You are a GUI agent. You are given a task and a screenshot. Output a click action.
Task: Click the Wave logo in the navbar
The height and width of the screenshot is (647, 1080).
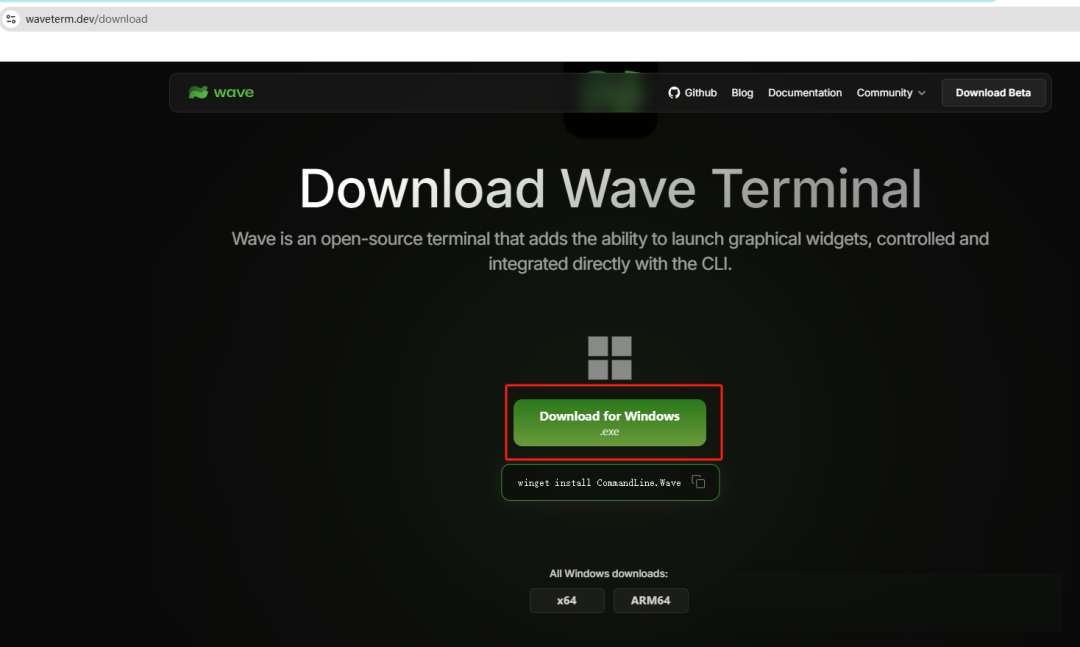221,92
